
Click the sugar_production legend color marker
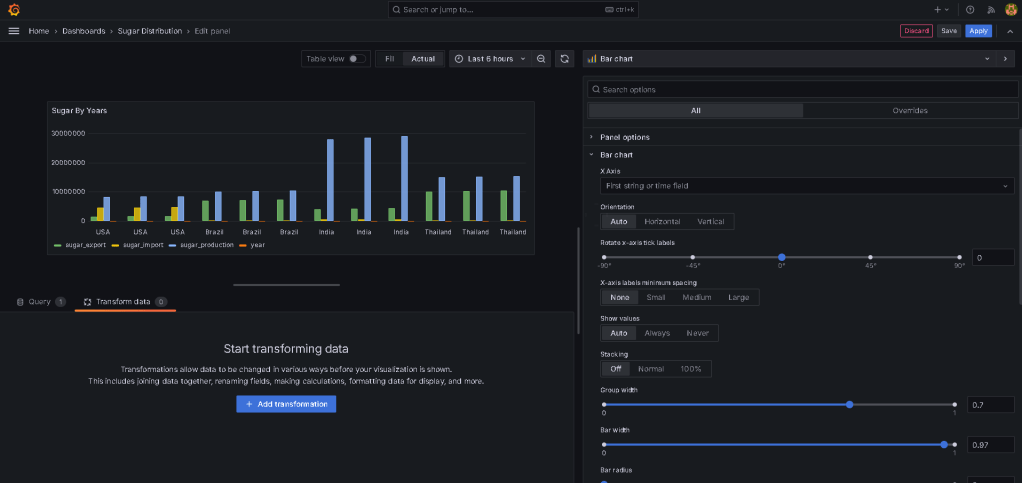173,245
